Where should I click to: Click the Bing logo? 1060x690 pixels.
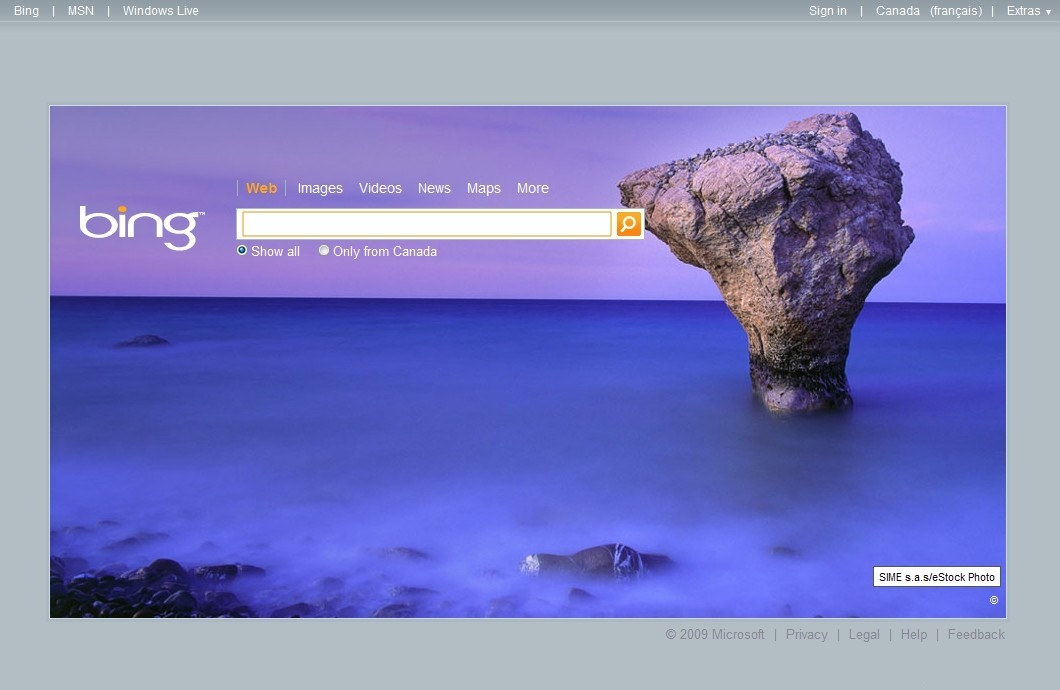coord(141,227)
